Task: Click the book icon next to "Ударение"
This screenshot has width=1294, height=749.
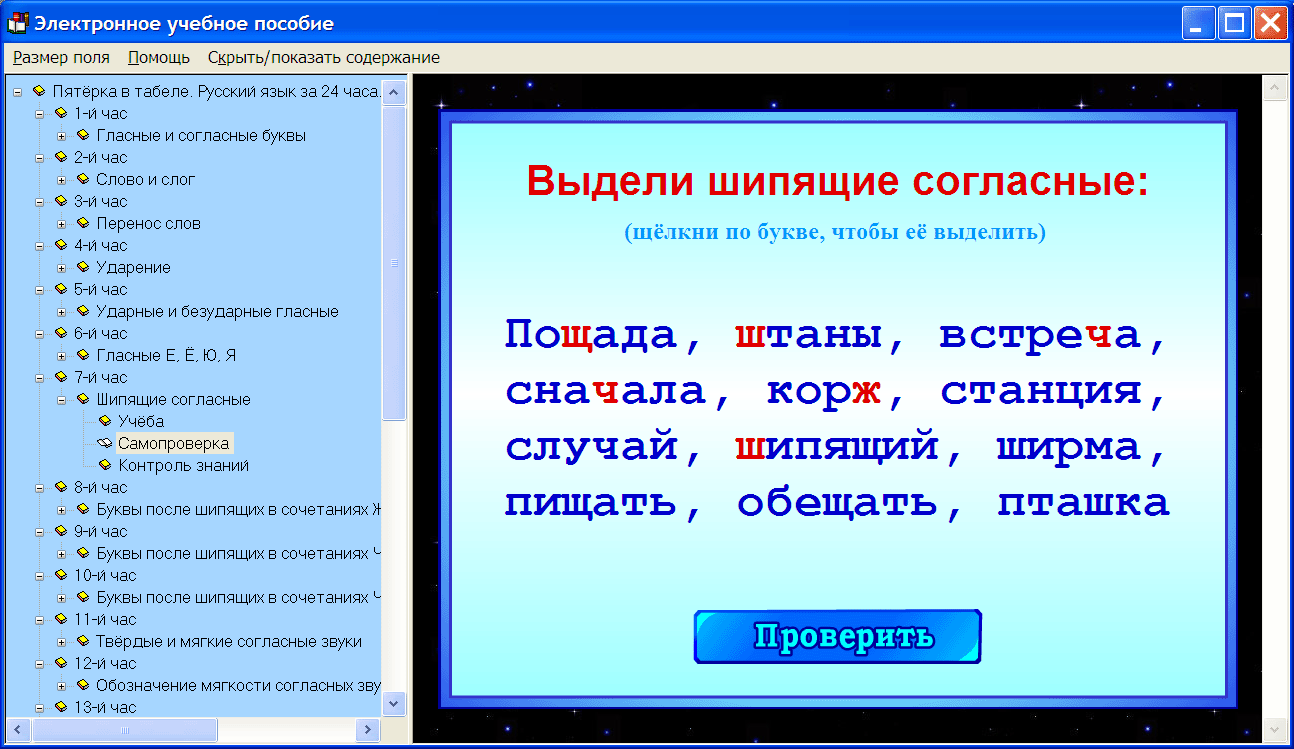Action: 82,267
